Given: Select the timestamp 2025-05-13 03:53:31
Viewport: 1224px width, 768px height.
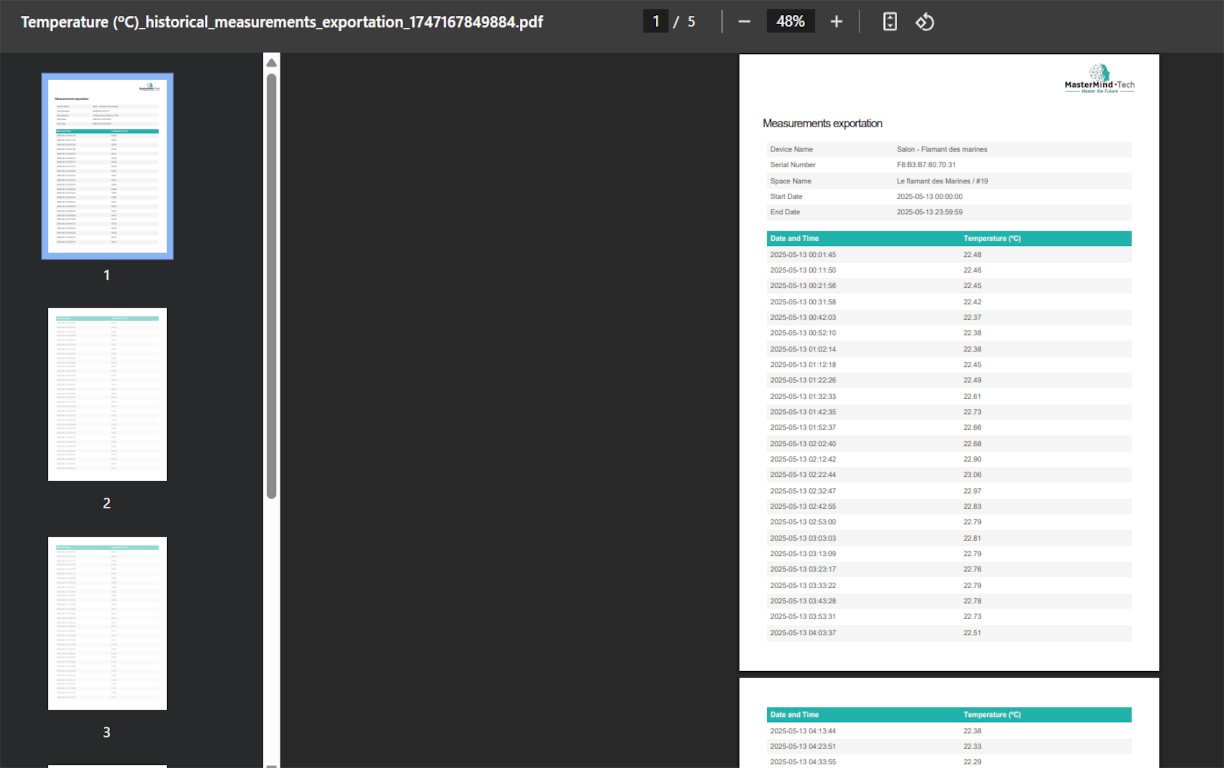Looking at the screenshot, I should tap(803, 617).
